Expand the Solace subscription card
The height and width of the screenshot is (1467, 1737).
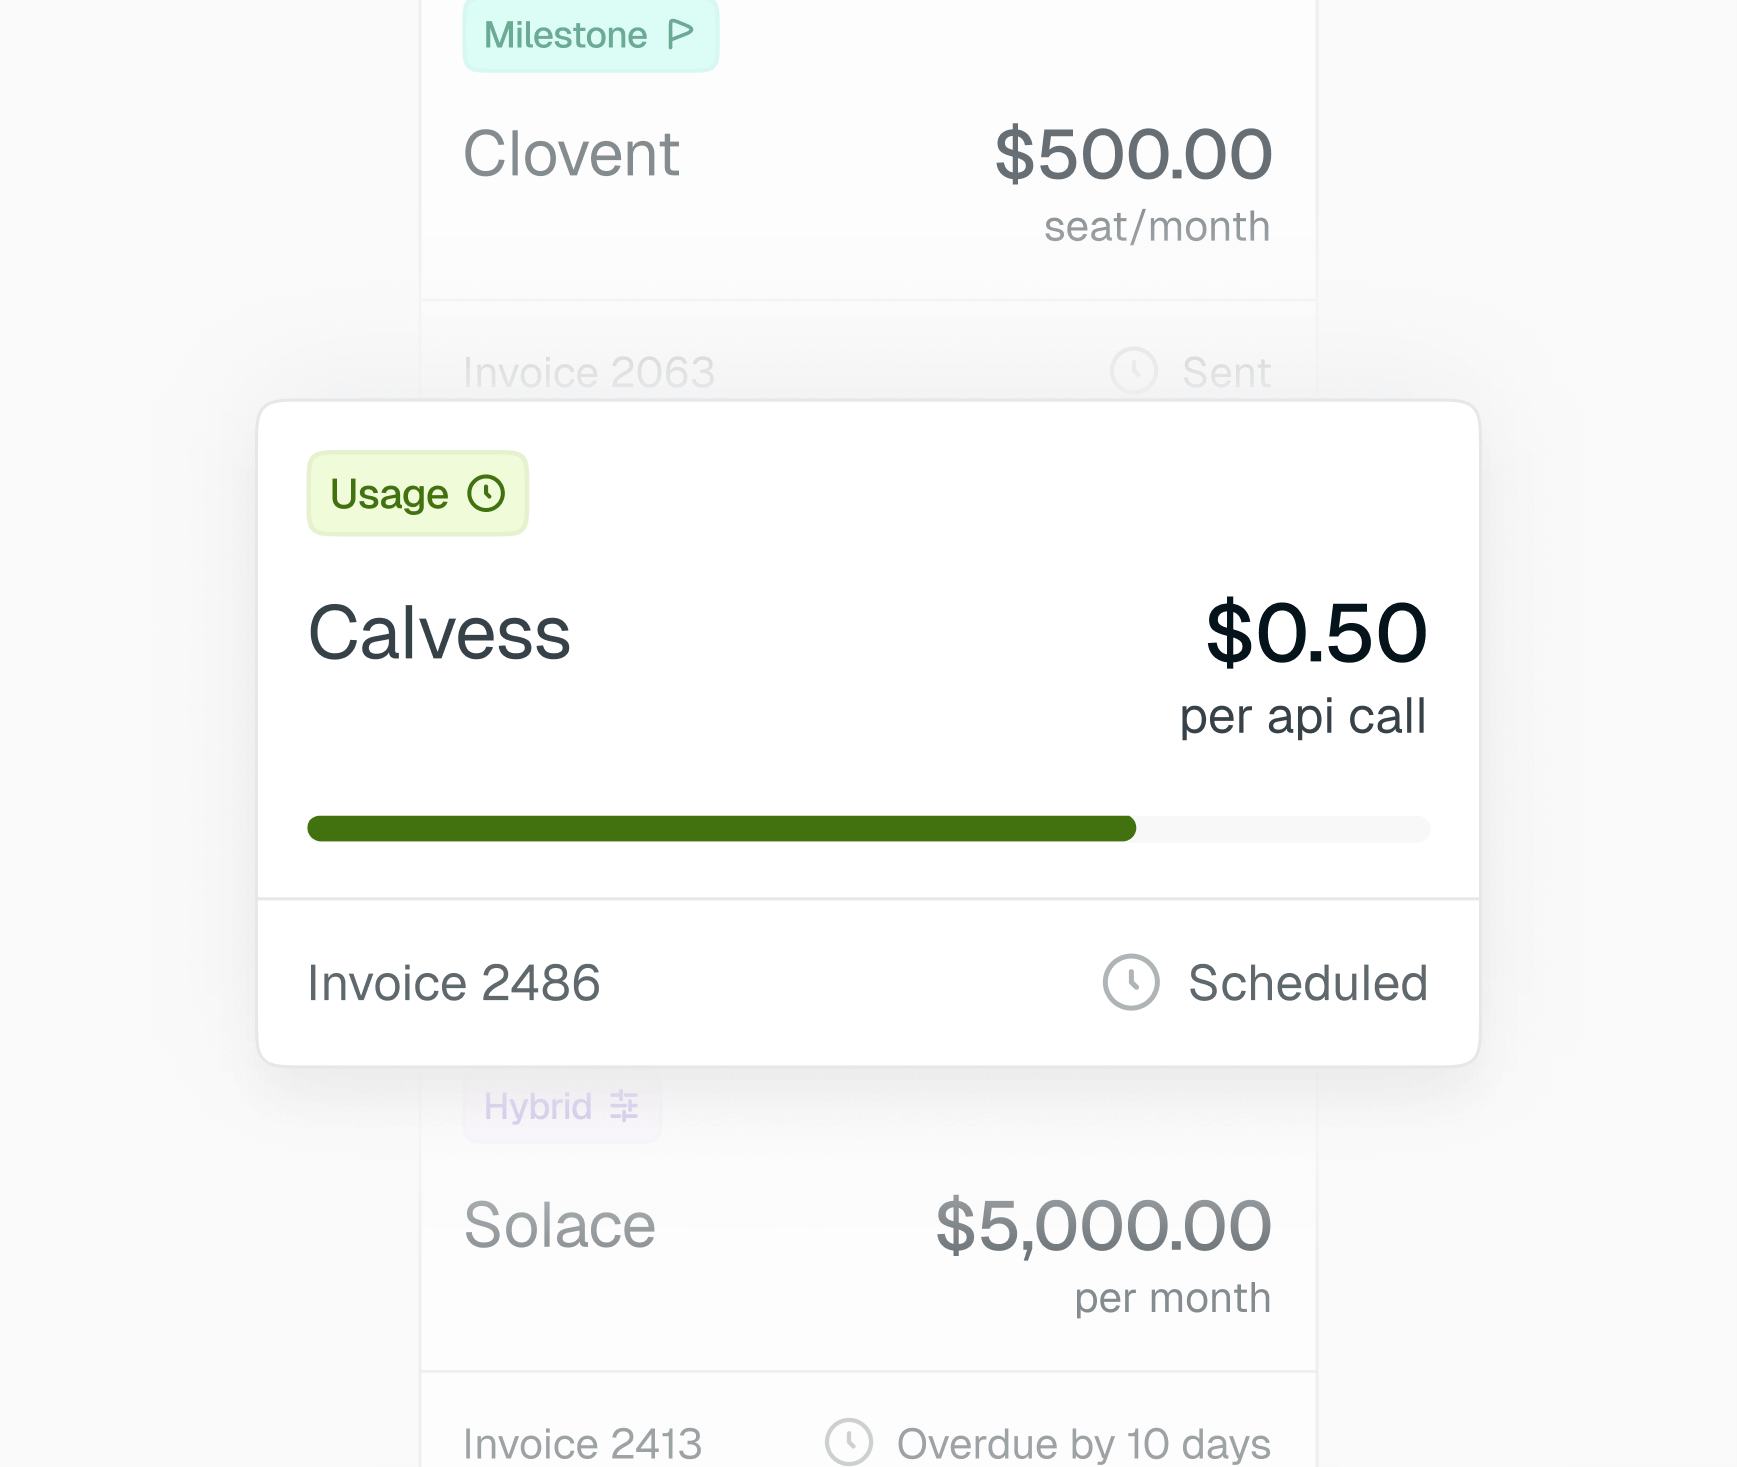coord(868,1225)
